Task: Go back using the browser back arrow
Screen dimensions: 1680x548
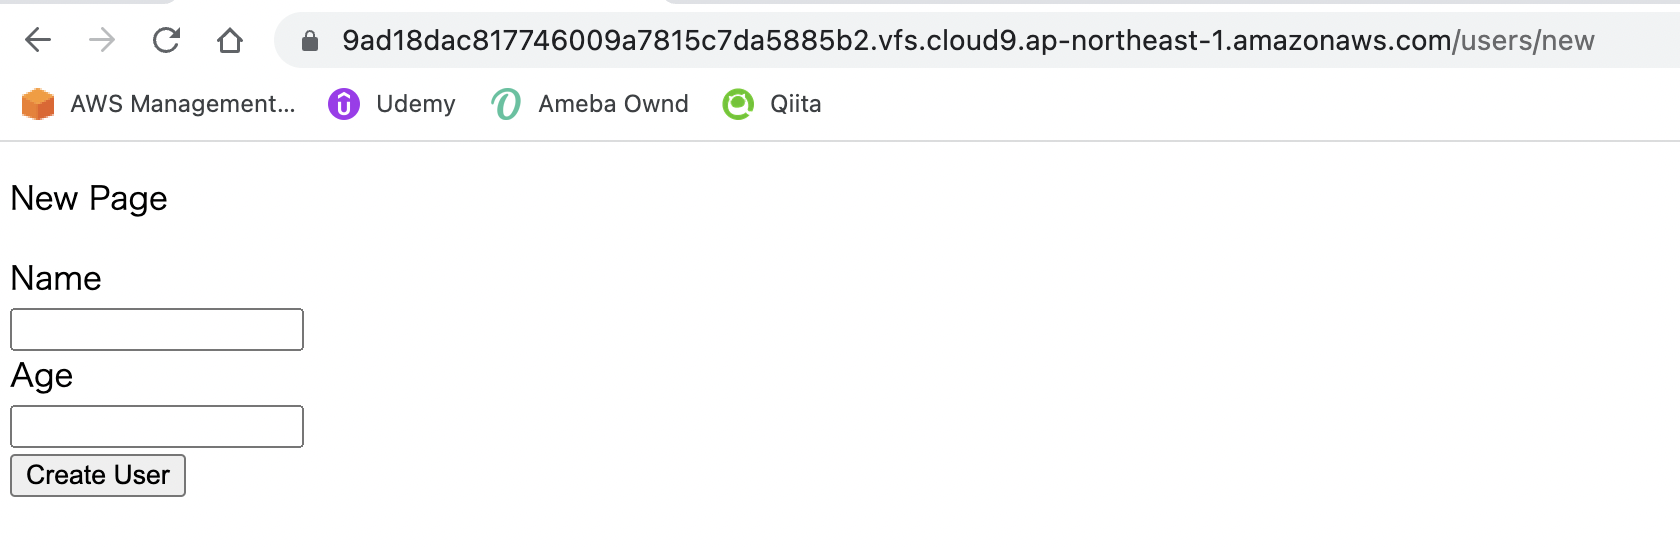Action: click(38, 40)
